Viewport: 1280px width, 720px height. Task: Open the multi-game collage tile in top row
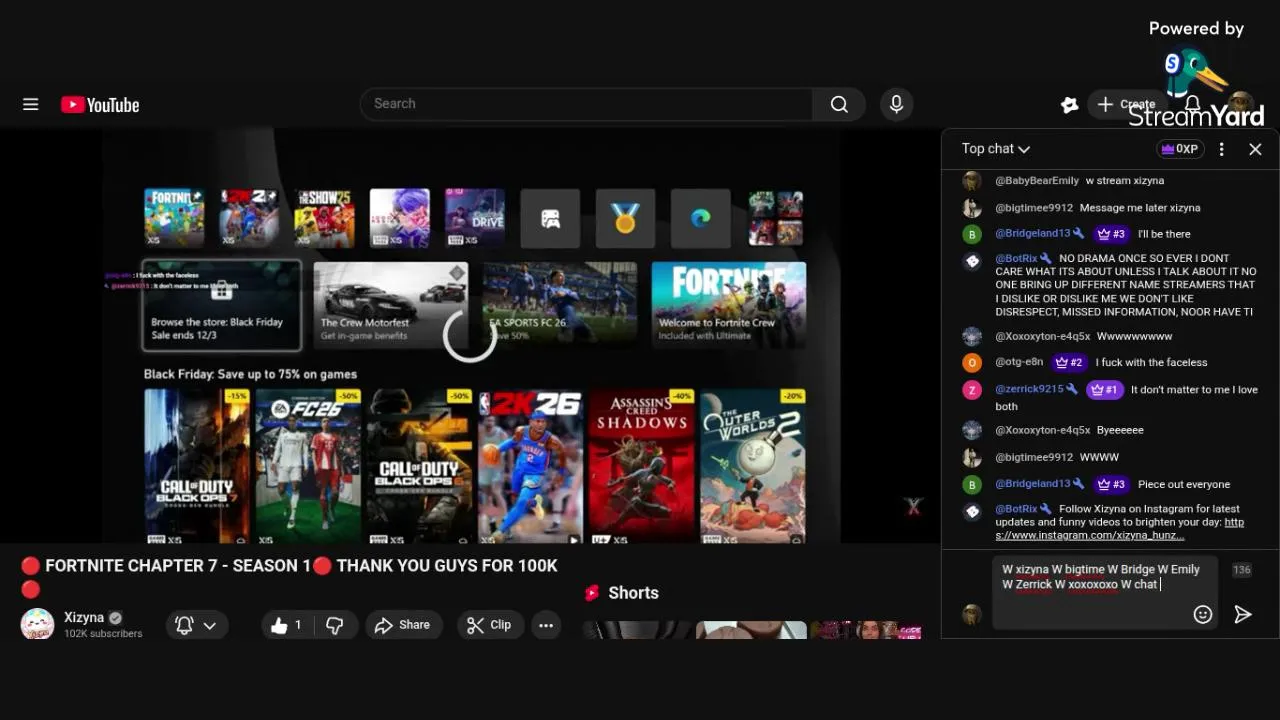coord(776,218)
